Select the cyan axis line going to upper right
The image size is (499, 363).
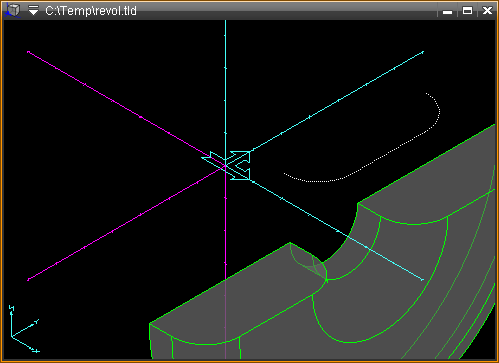click(x=337, y=101)
